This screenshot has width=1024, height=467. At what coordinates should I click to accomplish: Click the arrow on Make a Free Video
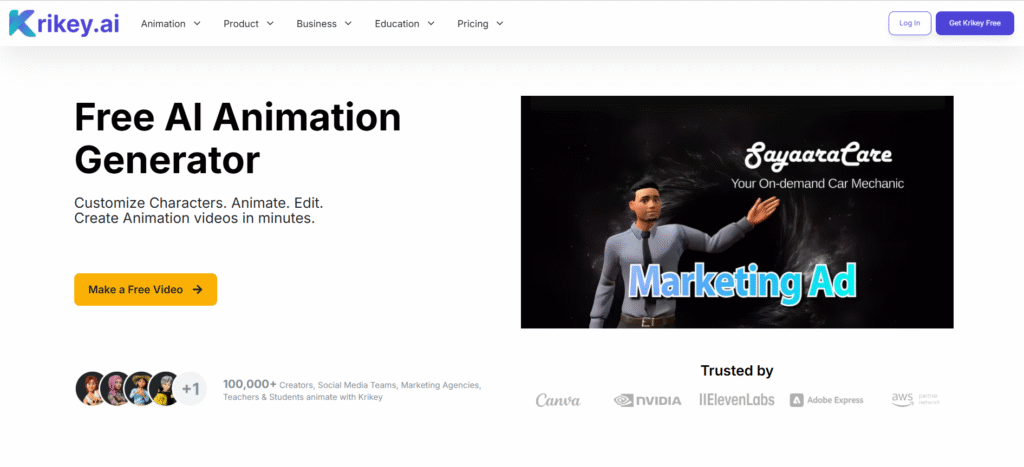(198, 289)
